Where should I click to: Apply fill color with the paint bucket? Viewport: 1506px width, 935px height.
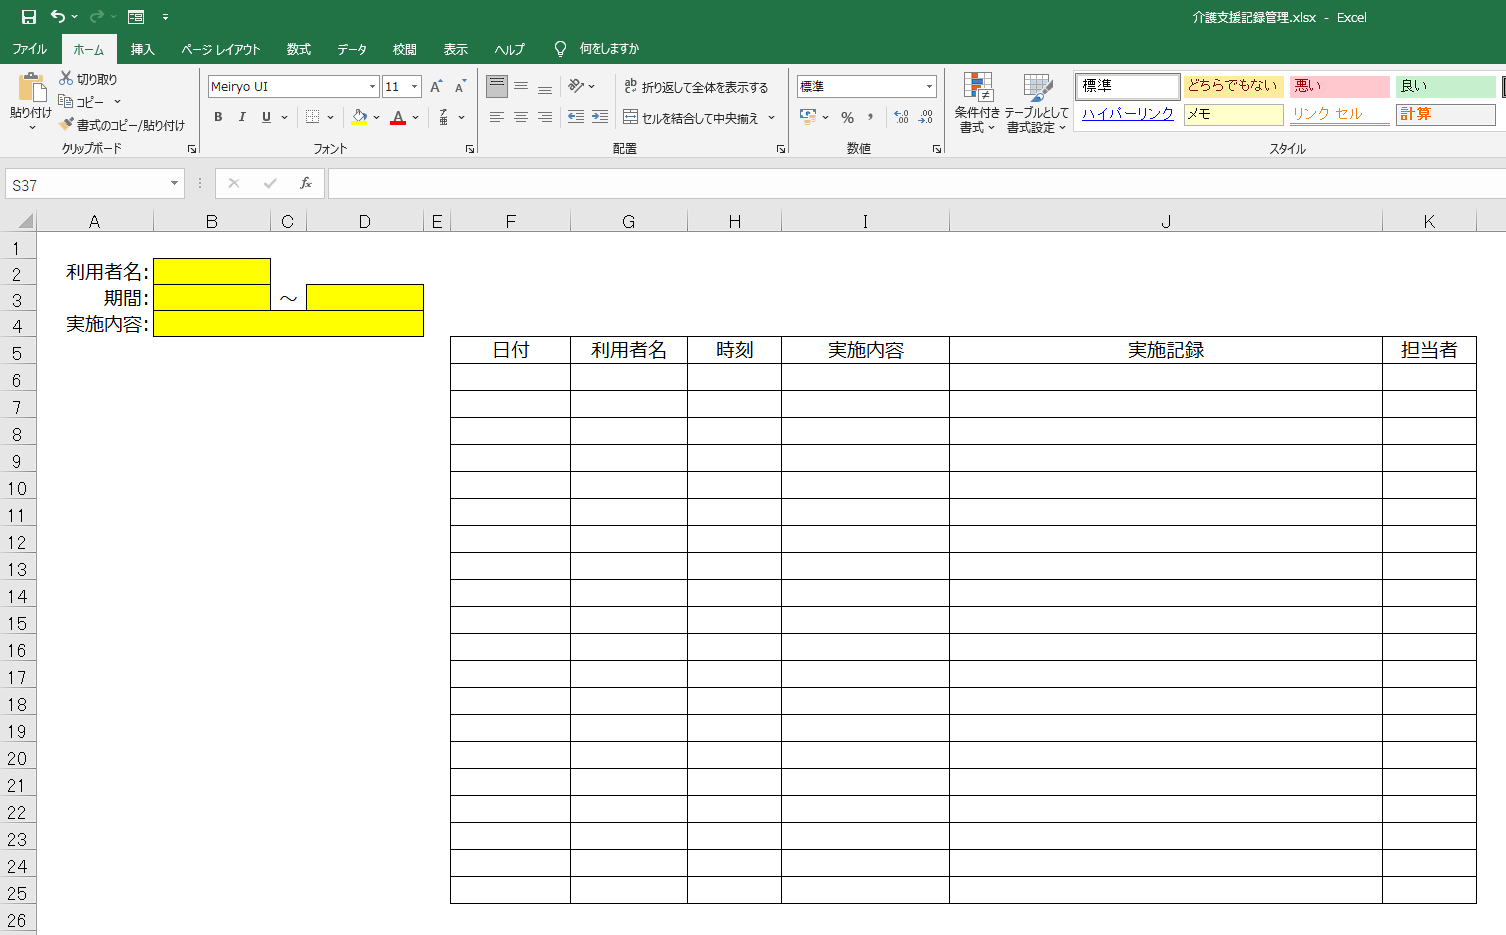359,117
